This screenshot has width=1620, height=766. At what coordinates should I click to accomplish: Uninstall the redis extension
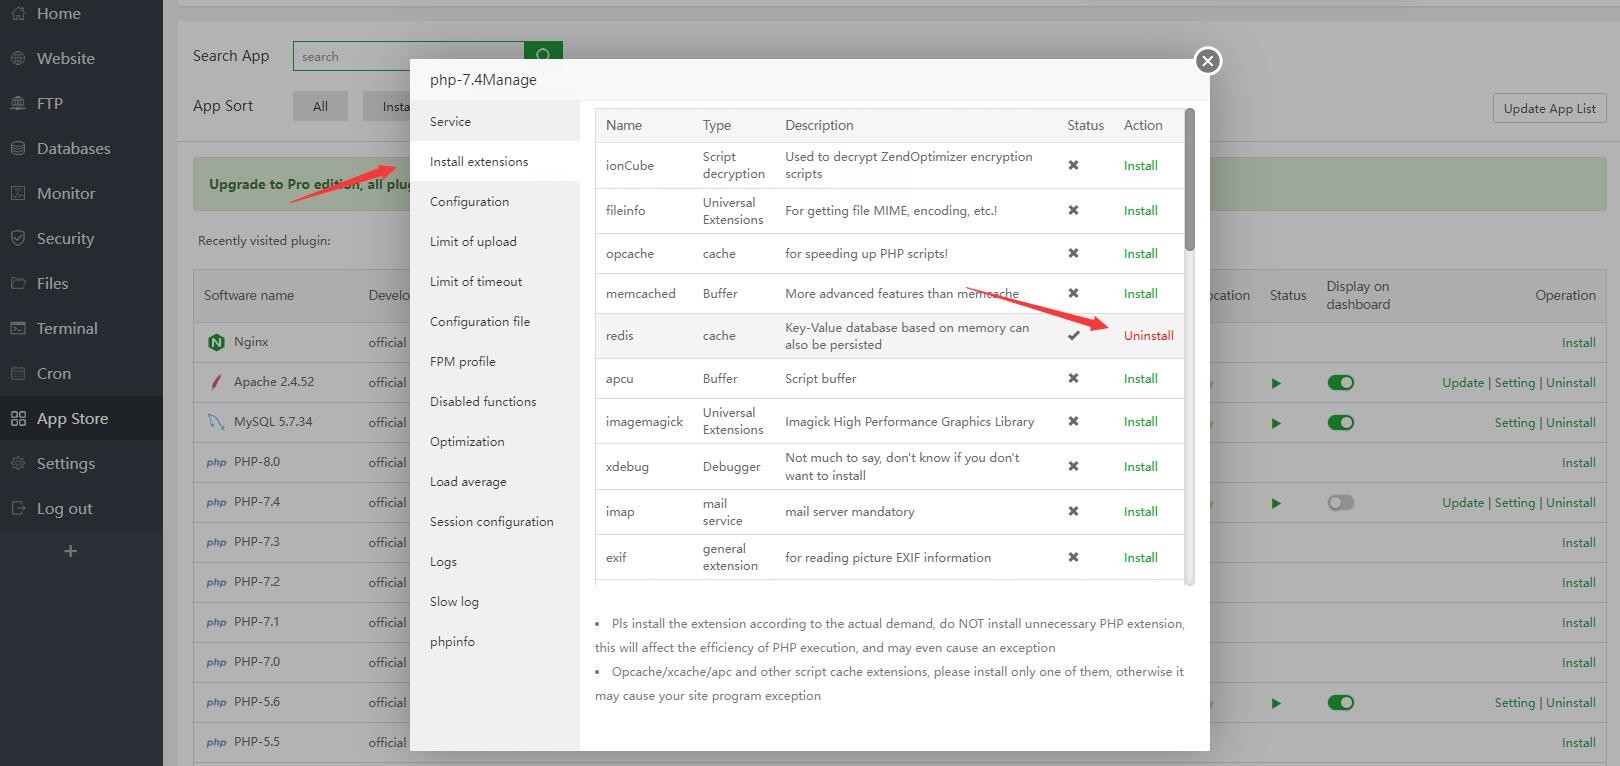1148,336
